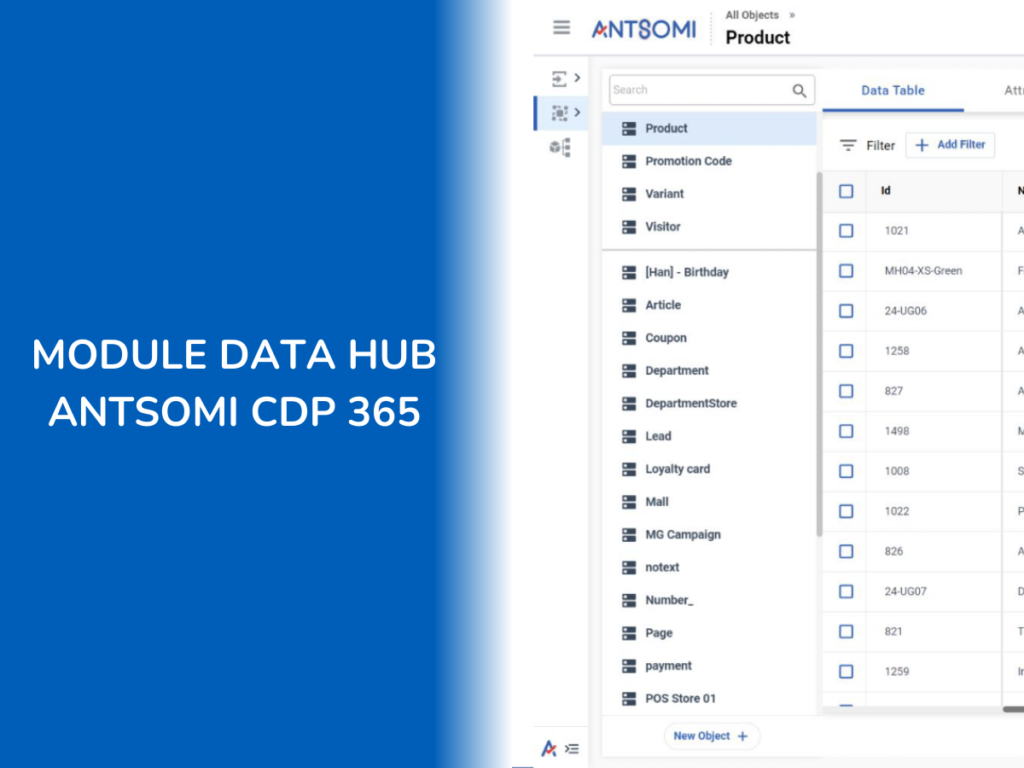The image size is (1024, 768).
Task: Click the object list vertical scrollbar
Action: (x=819, y=355)
